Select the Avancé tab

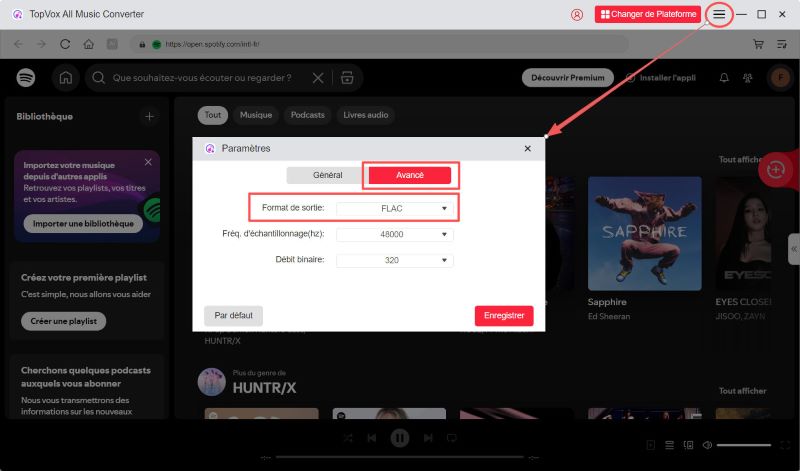point(409,175)
